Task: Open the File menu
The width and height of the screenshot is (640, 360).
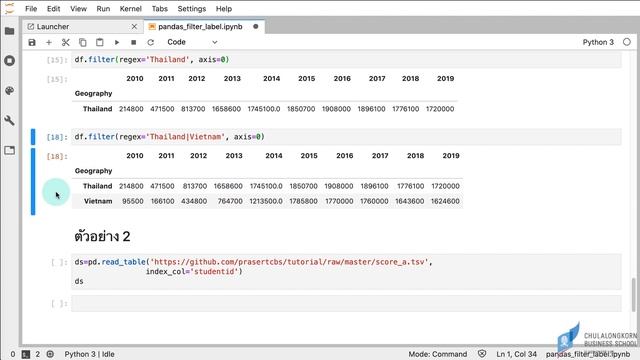Action: 31,9
